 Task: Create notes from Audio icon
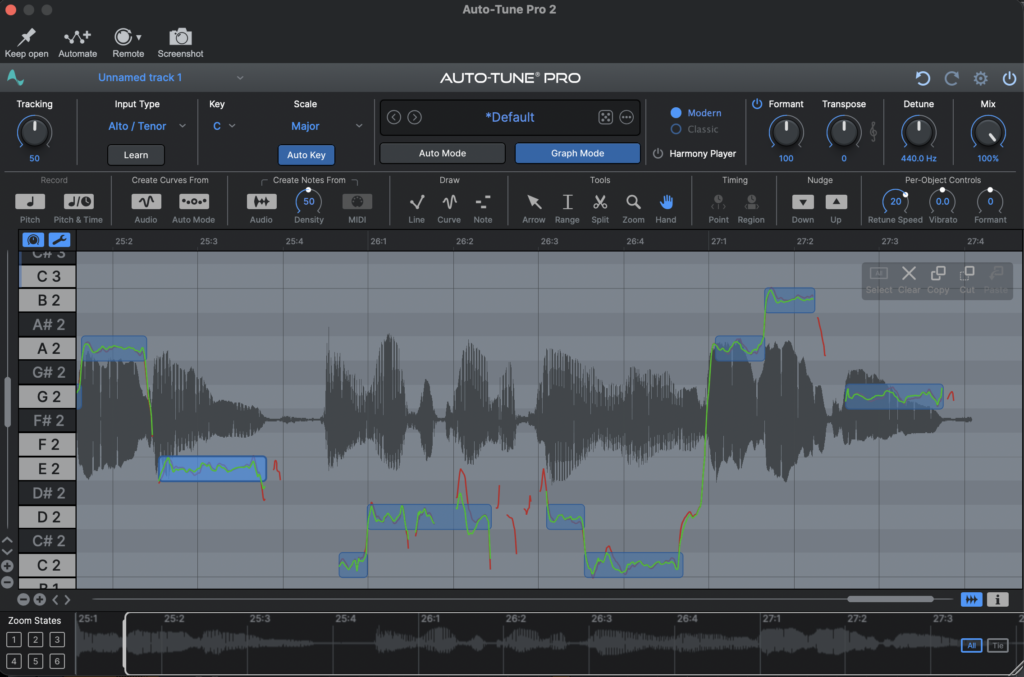pyautogui.click(x=261, y=201)
